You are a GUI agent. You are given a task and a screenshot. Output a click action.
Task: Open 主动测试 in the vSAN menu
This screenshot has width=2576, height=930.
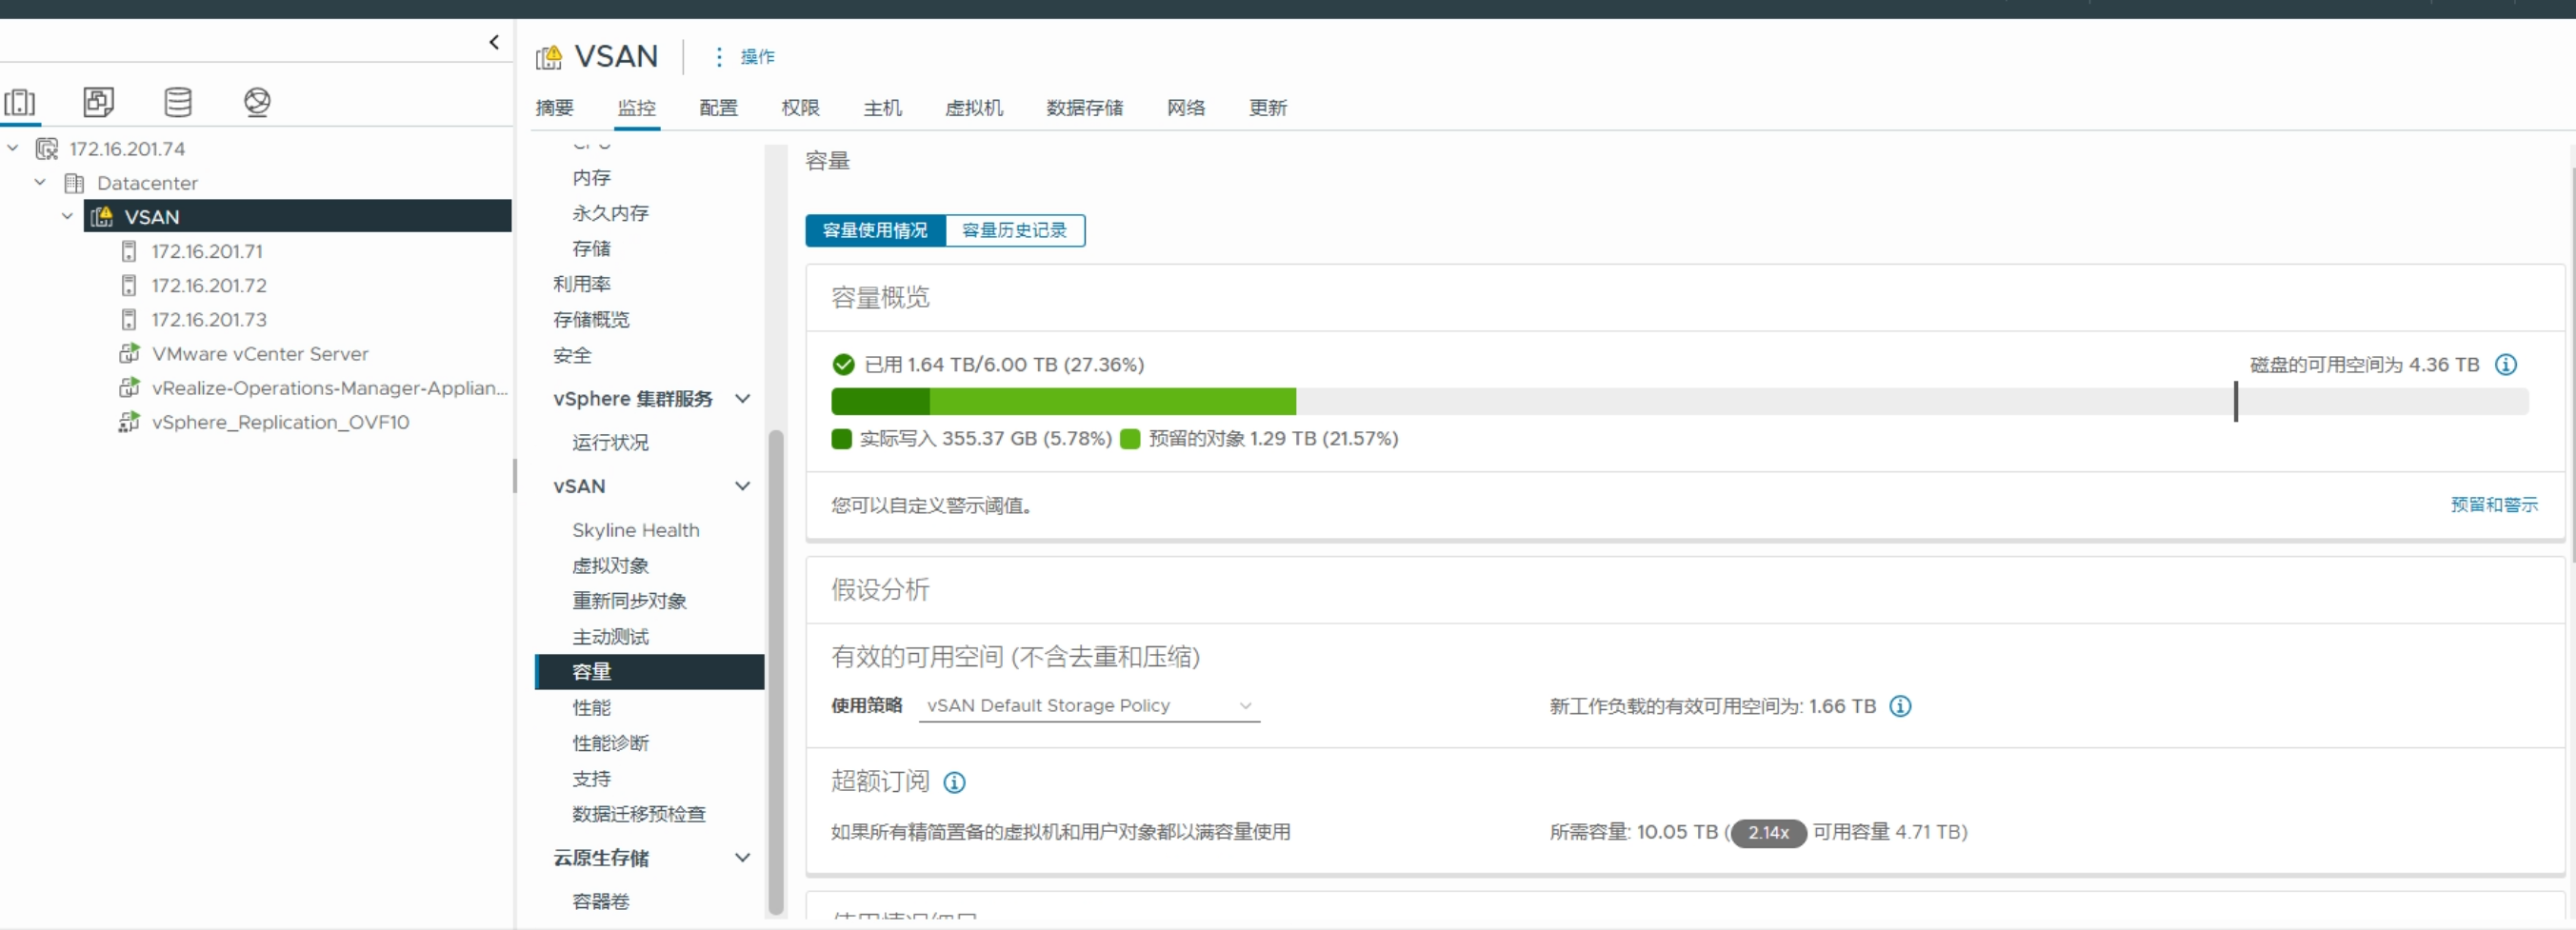(x=610, y=636)
